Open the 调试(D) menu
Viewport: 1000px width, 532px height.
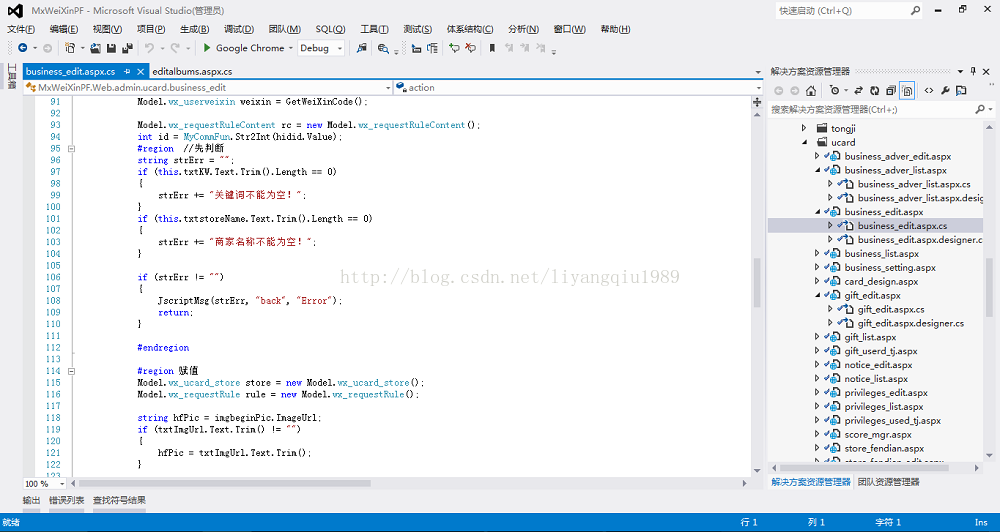point(239,29)
